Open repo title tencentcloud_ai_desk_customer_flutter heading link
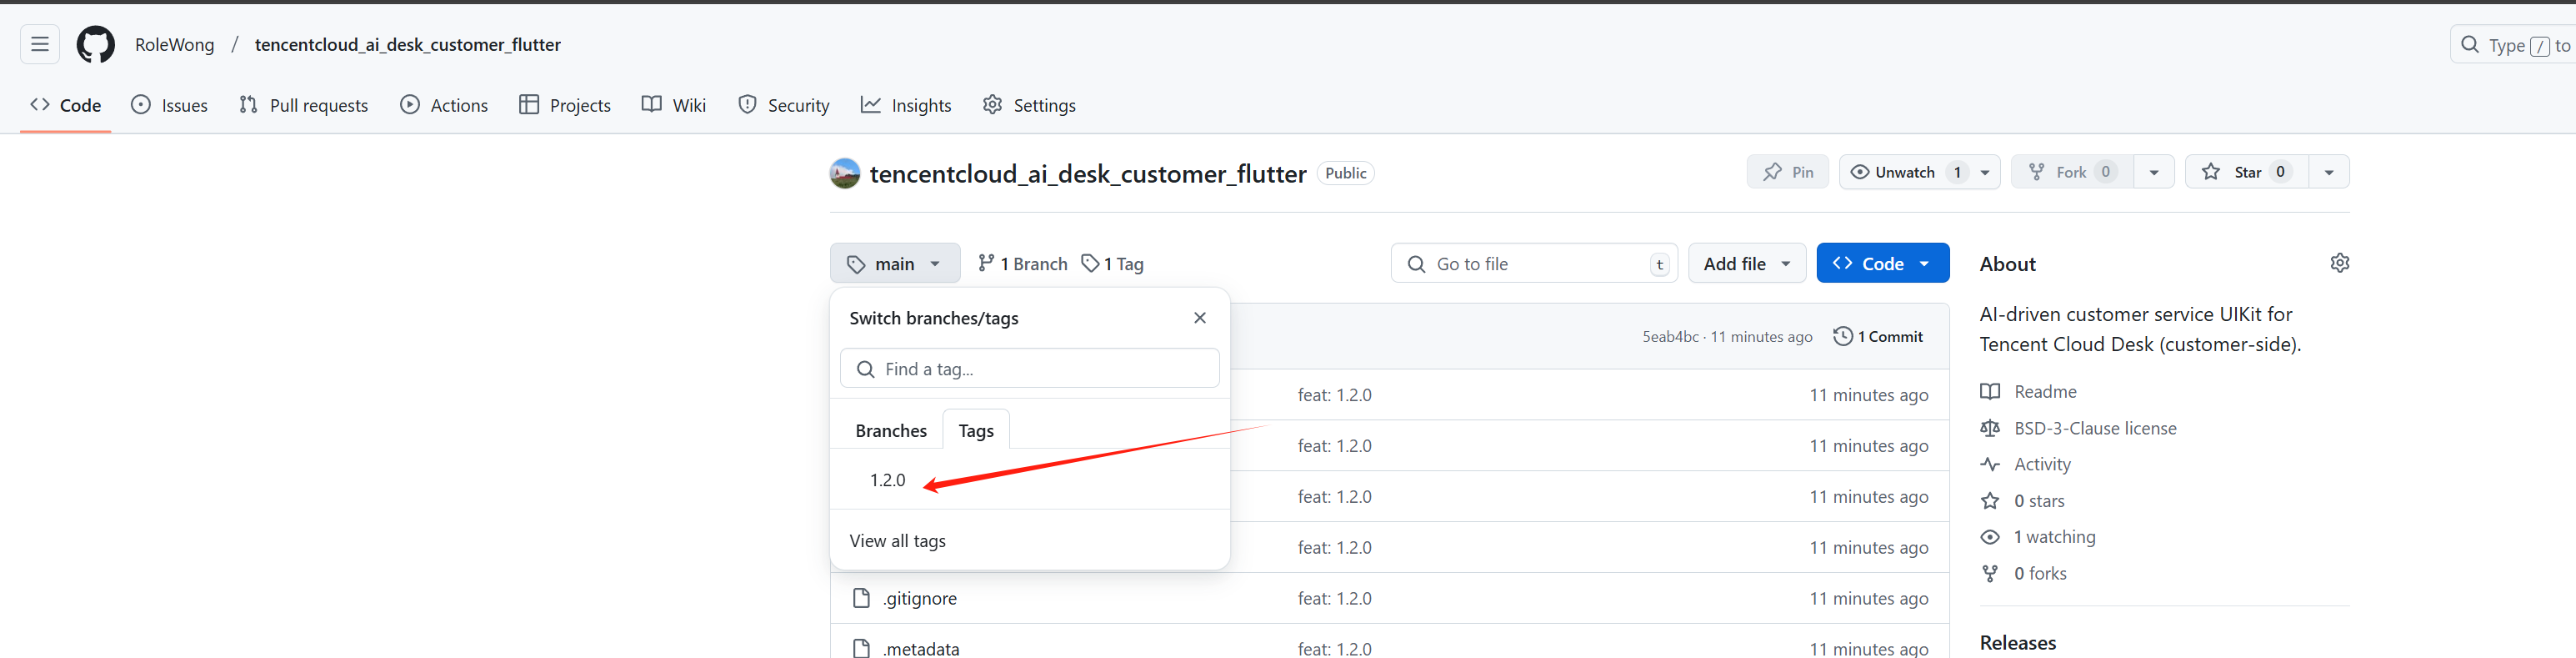Image resolution: width=2576 pixels, height=658 pixels. (x=1088, y=174)
